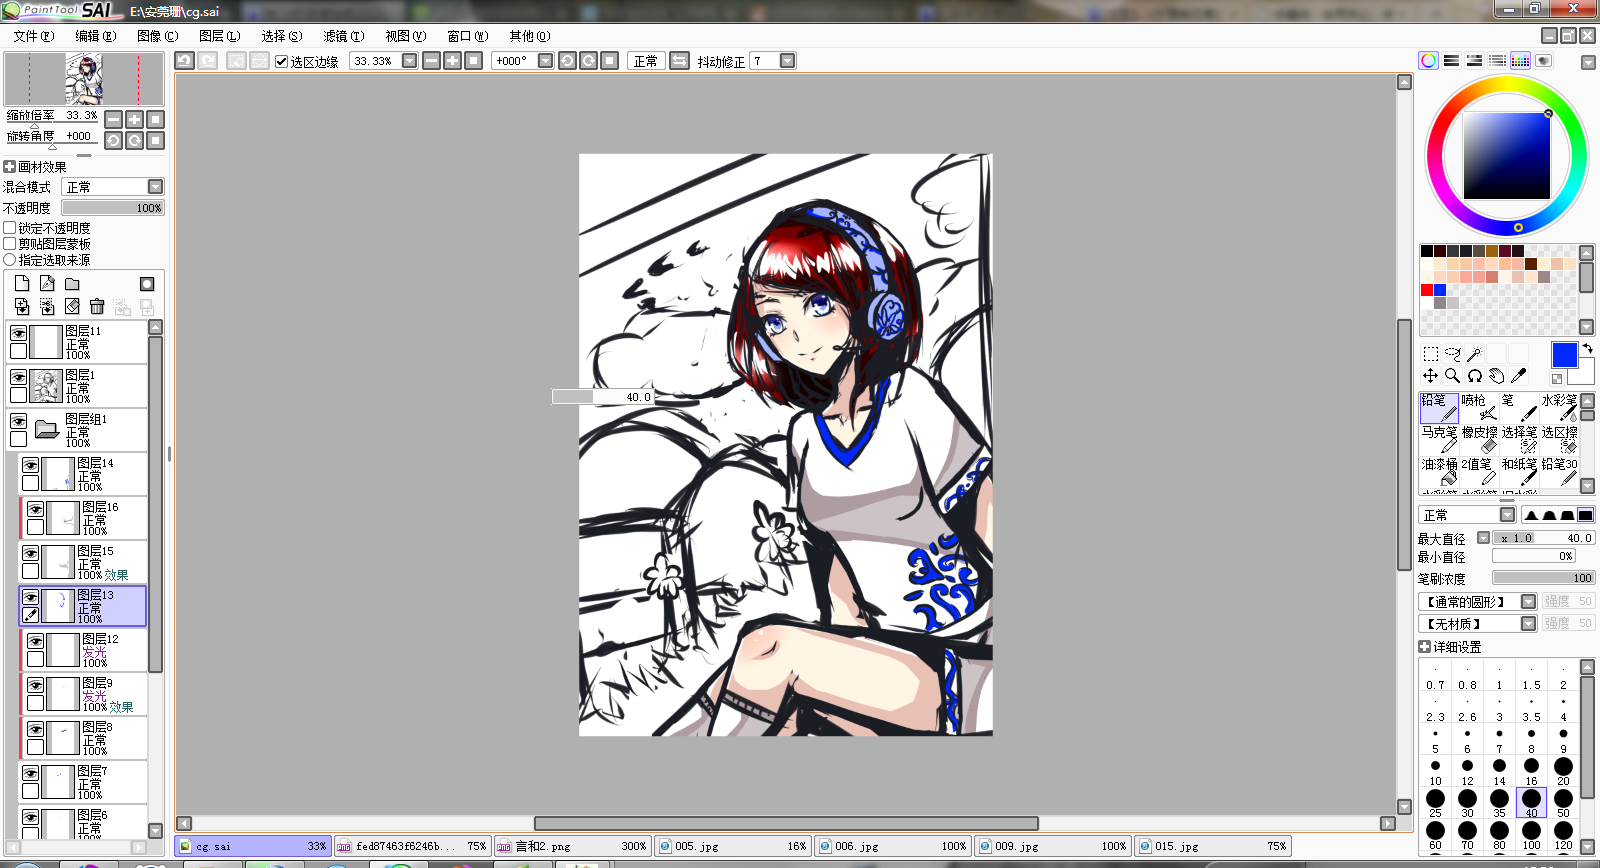
Task: Enable 锁定不透明度 checkbox
Action: click(x=10, y=228)
